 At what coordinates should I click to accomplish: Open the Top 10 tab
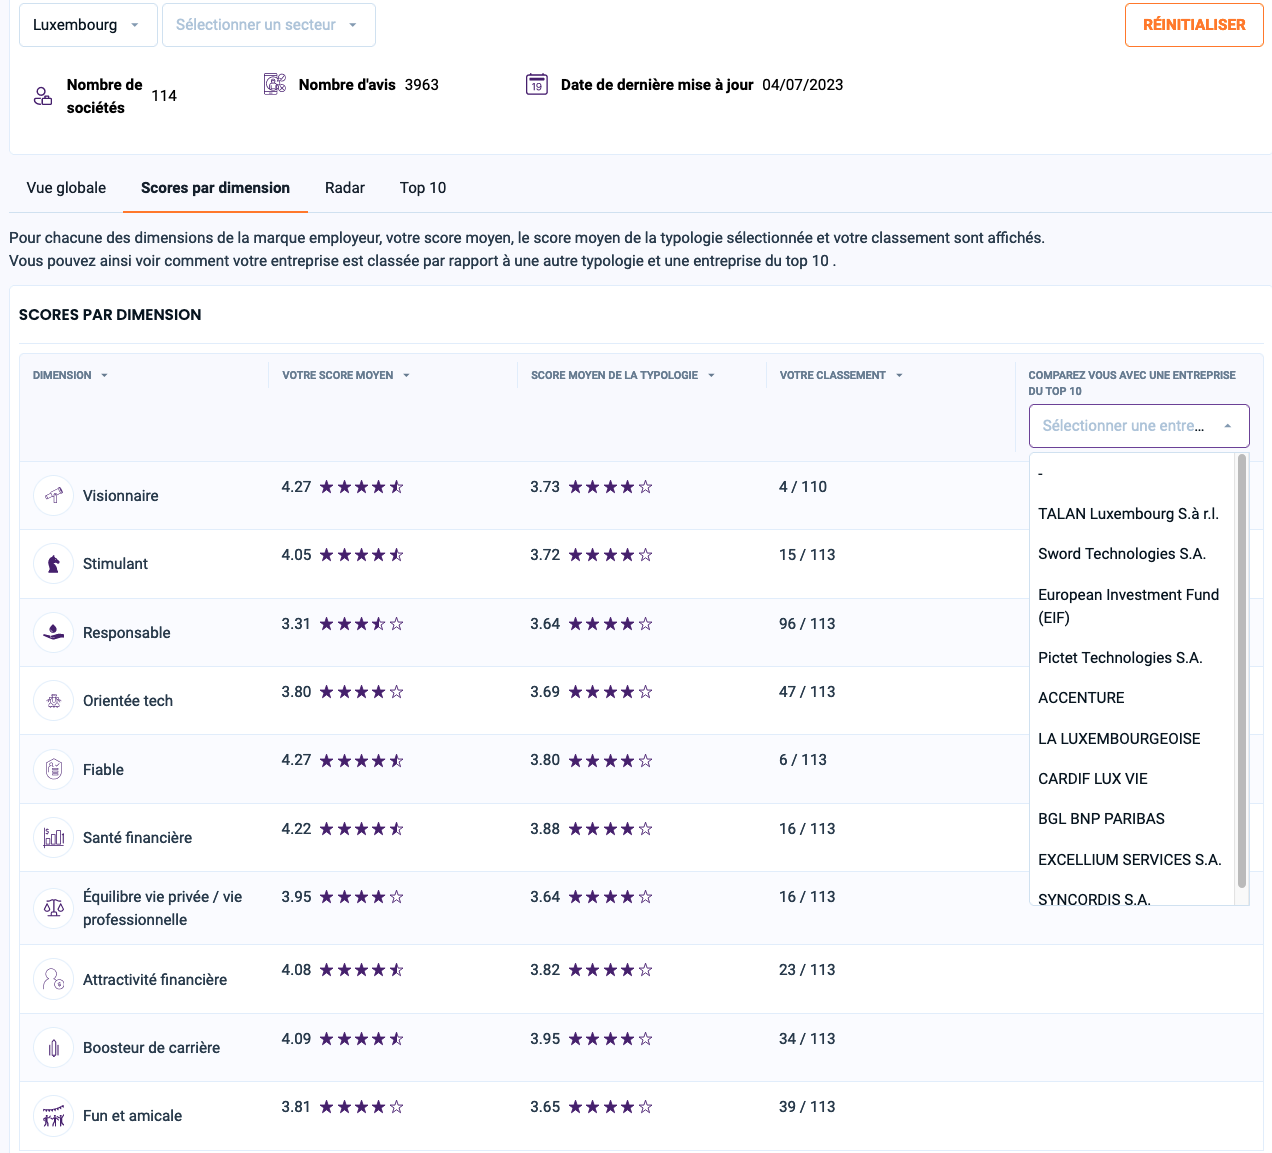tap(423, 188)
